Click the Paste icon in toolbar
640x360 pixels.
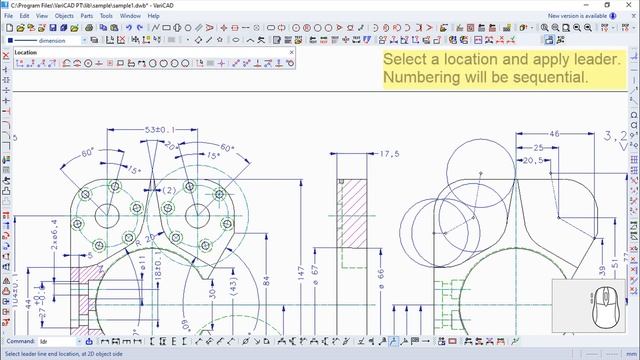tap(114, 28)
